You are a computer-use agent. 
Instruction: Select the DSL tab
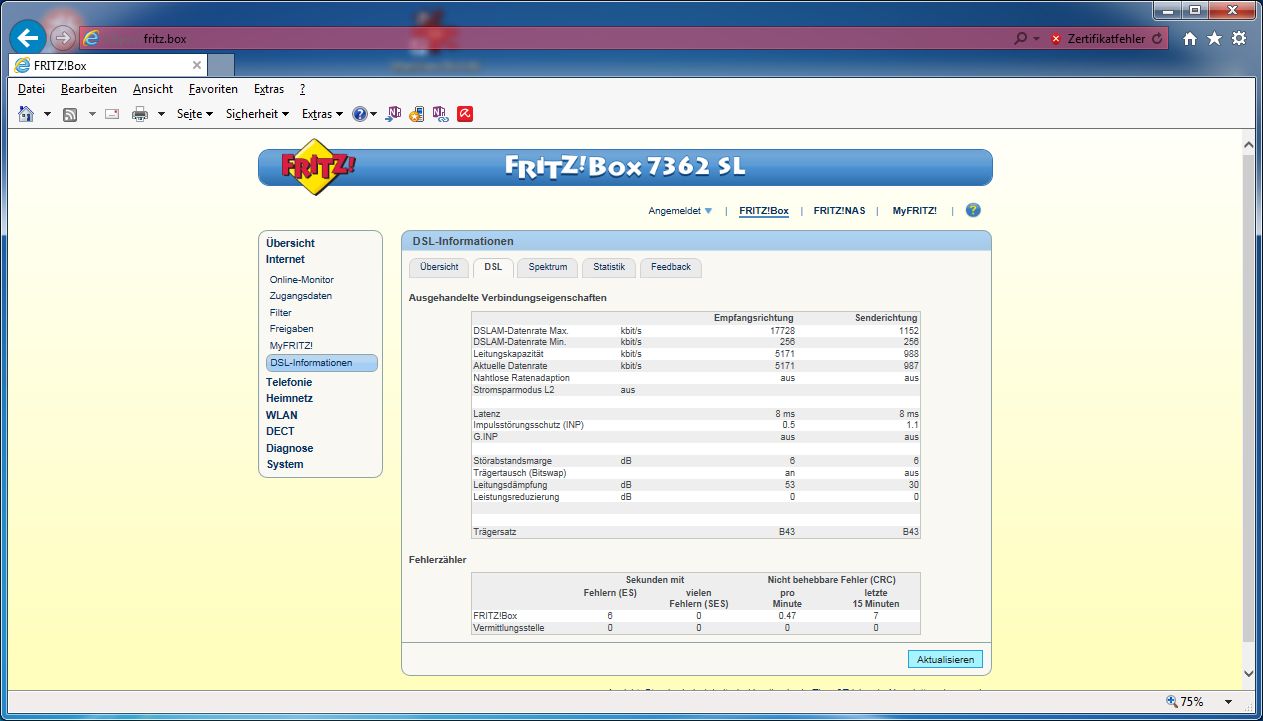493,267
